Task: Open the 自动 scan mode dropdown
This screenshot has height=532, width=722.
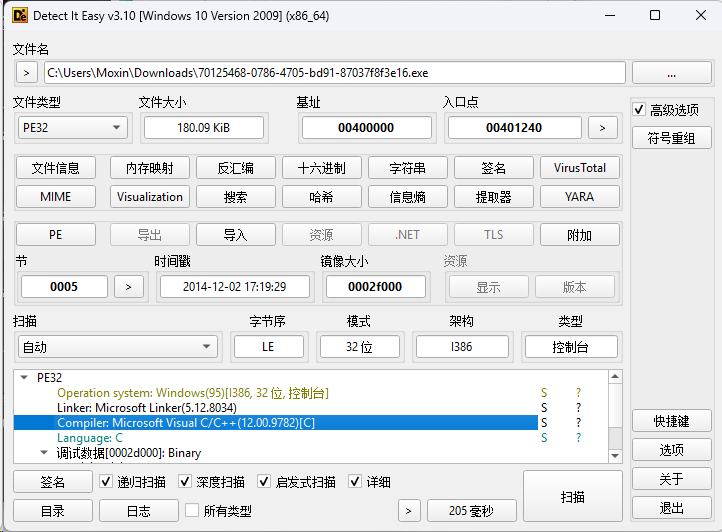Action: [116, 347]
